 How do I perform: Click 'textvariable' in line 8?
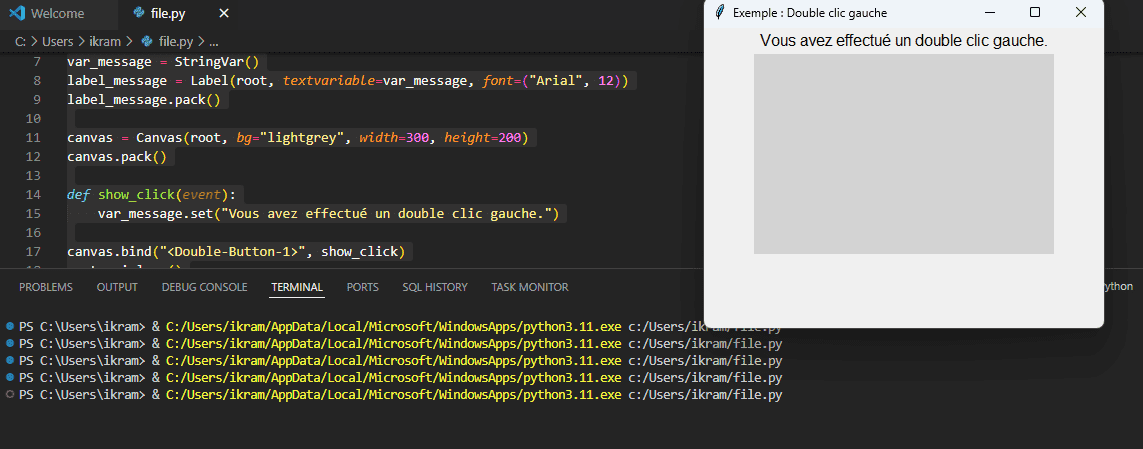329,80
